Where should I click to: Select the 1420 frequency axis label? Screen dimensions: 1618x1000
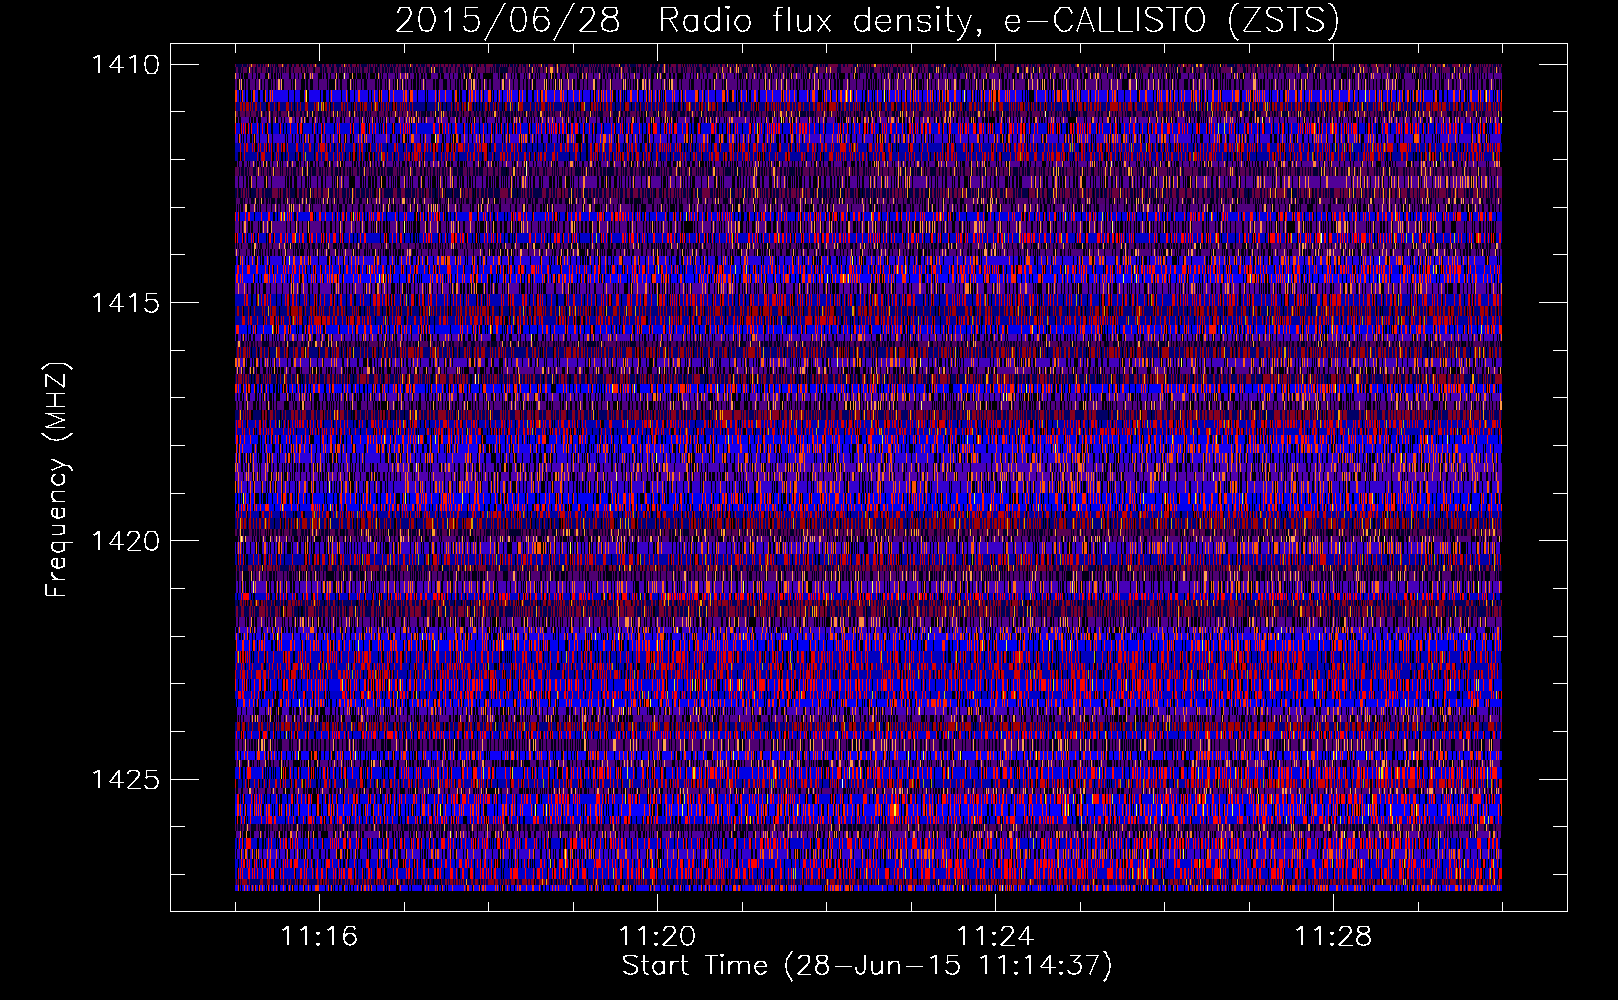(x=125, y=541)
